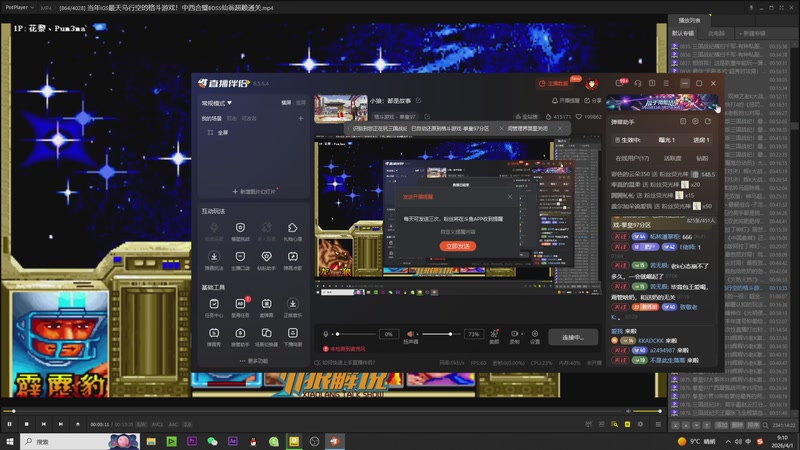Click the PotPlayer seek progress bar
The image size is (800, 450).
tap(314, 411)
